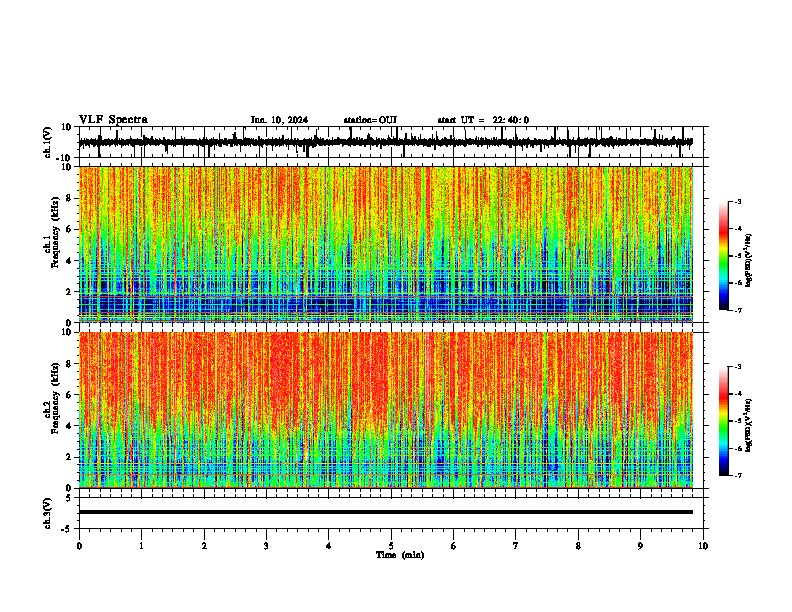Click the "8" tick on the time axis
The width and height of the screenshot is (792, 612).
pyautogui.click(x=578, y=546)
